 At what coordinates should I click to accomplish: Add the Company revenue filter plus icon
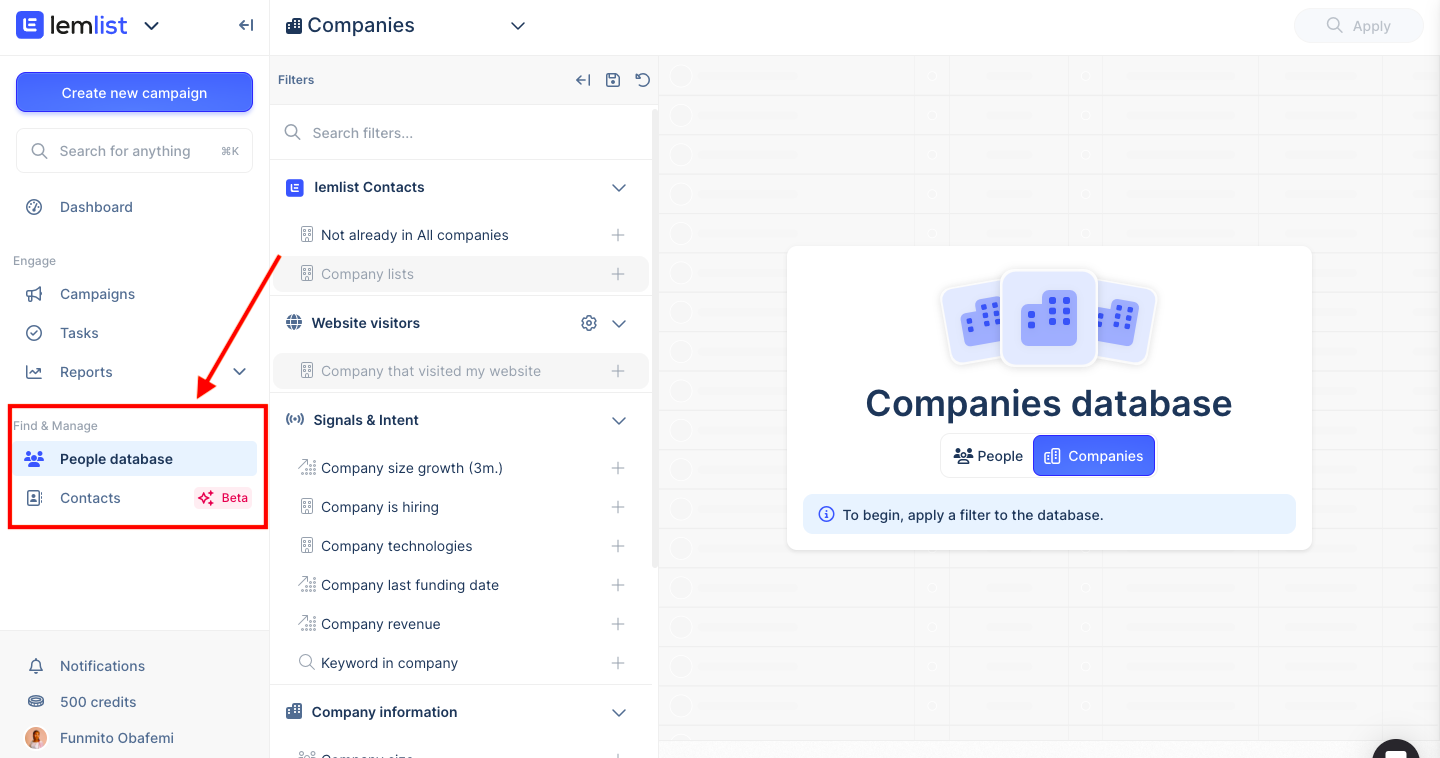point(618,624)
